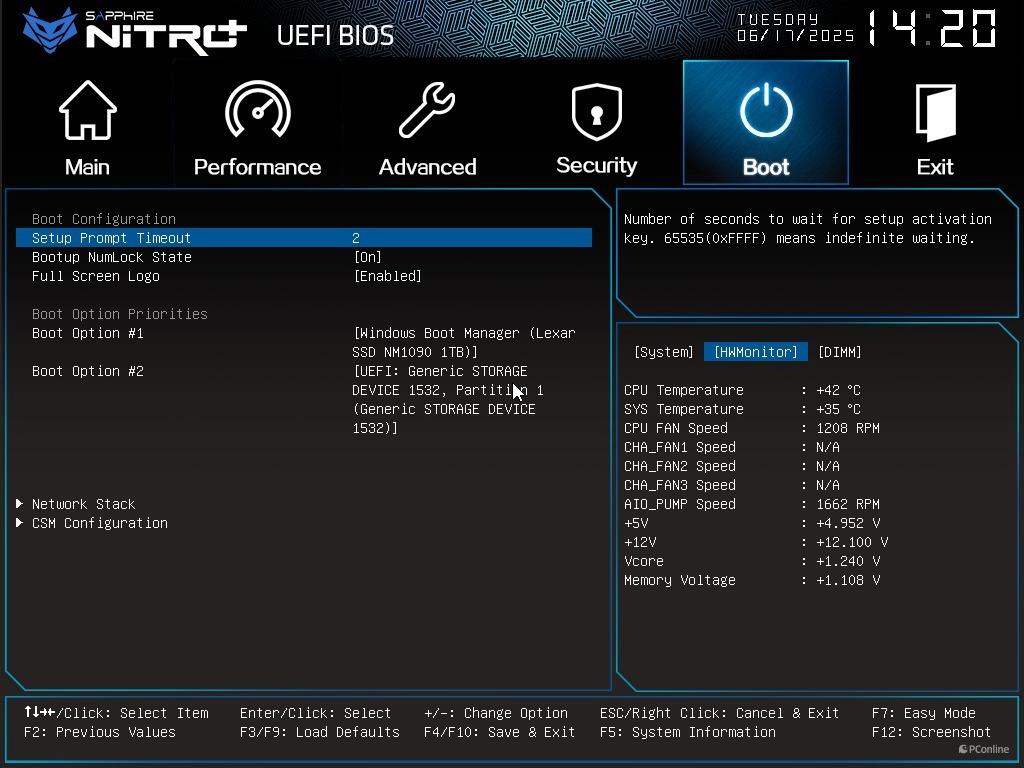Click the Enter/Click: Select hint

(315, 713)
